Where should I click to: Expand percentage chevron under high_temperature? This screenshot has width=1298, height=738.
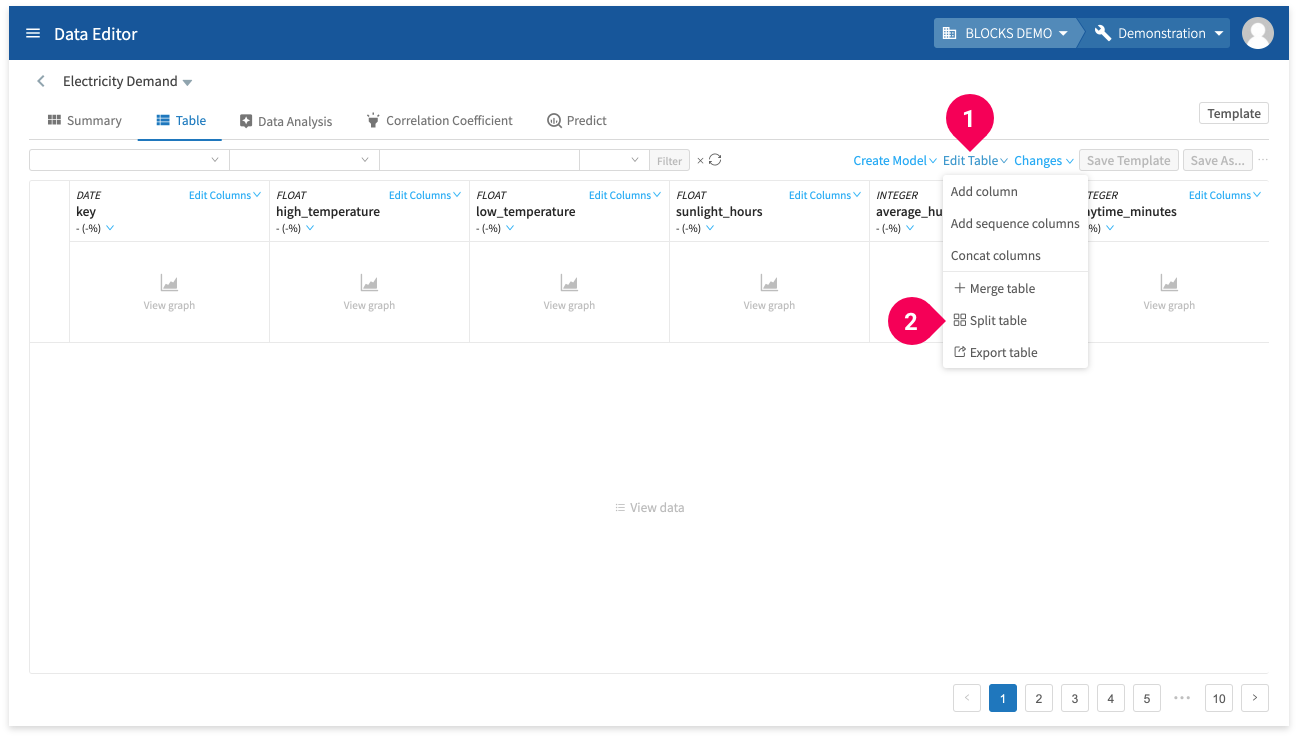pyautogui.click(x=310, y=228)
